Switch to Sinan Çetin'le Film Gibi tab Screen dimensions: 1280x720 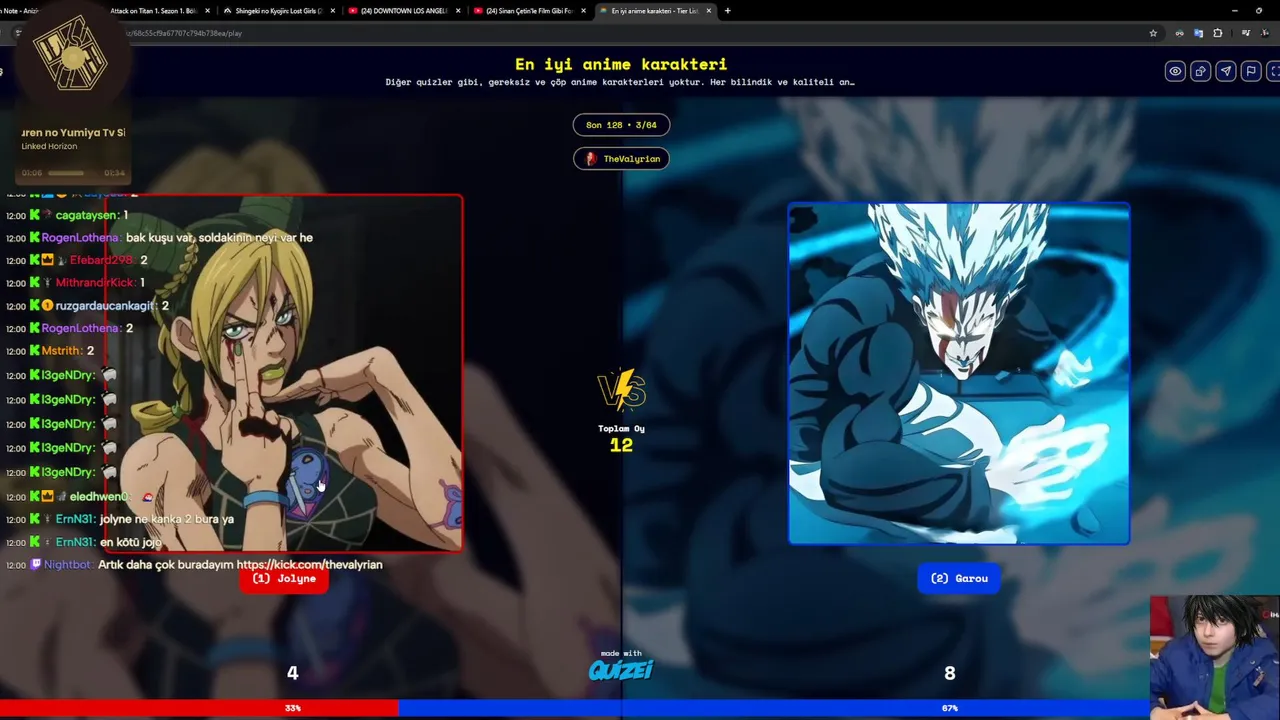coord(529,11)
